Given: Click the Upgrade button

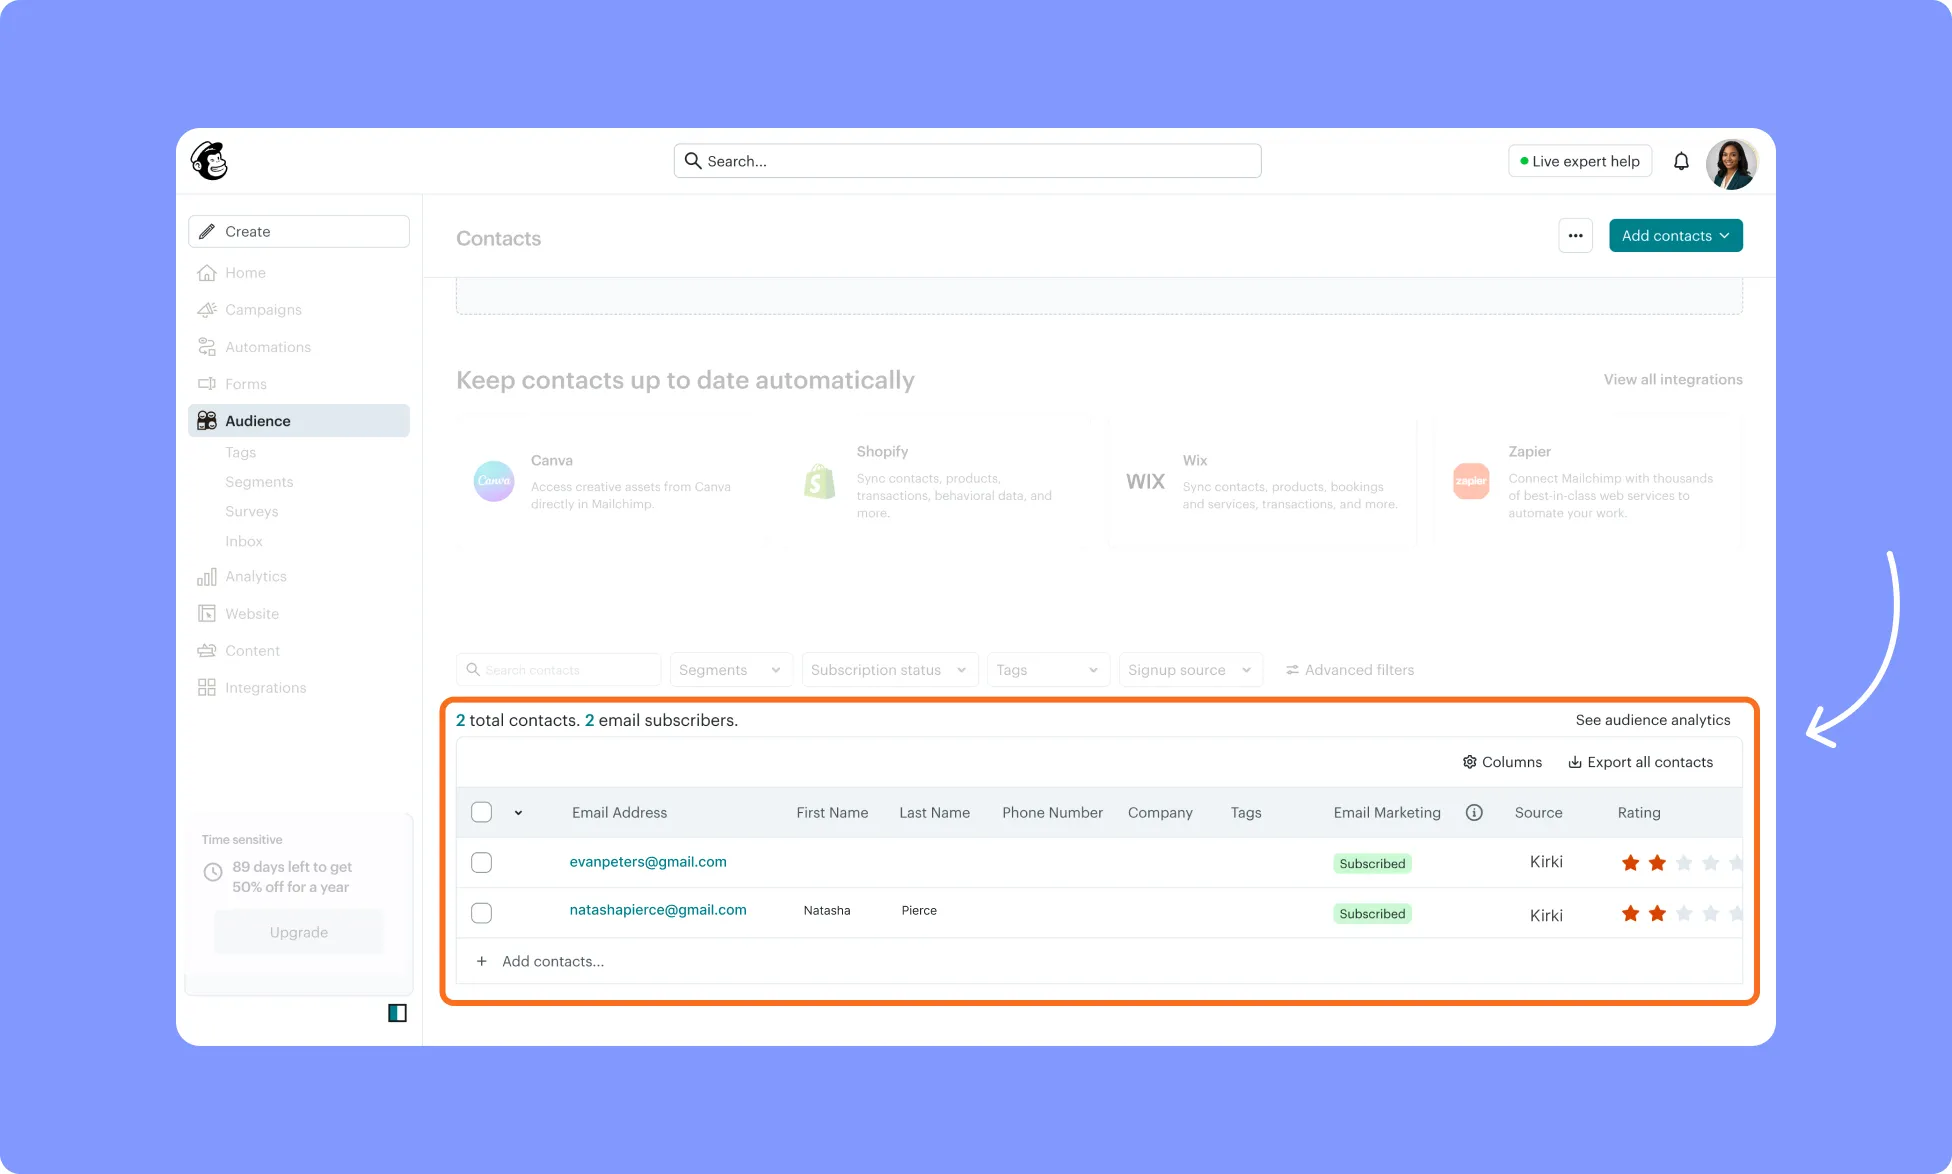Looking at the screenshot, I should pos(298,932).
